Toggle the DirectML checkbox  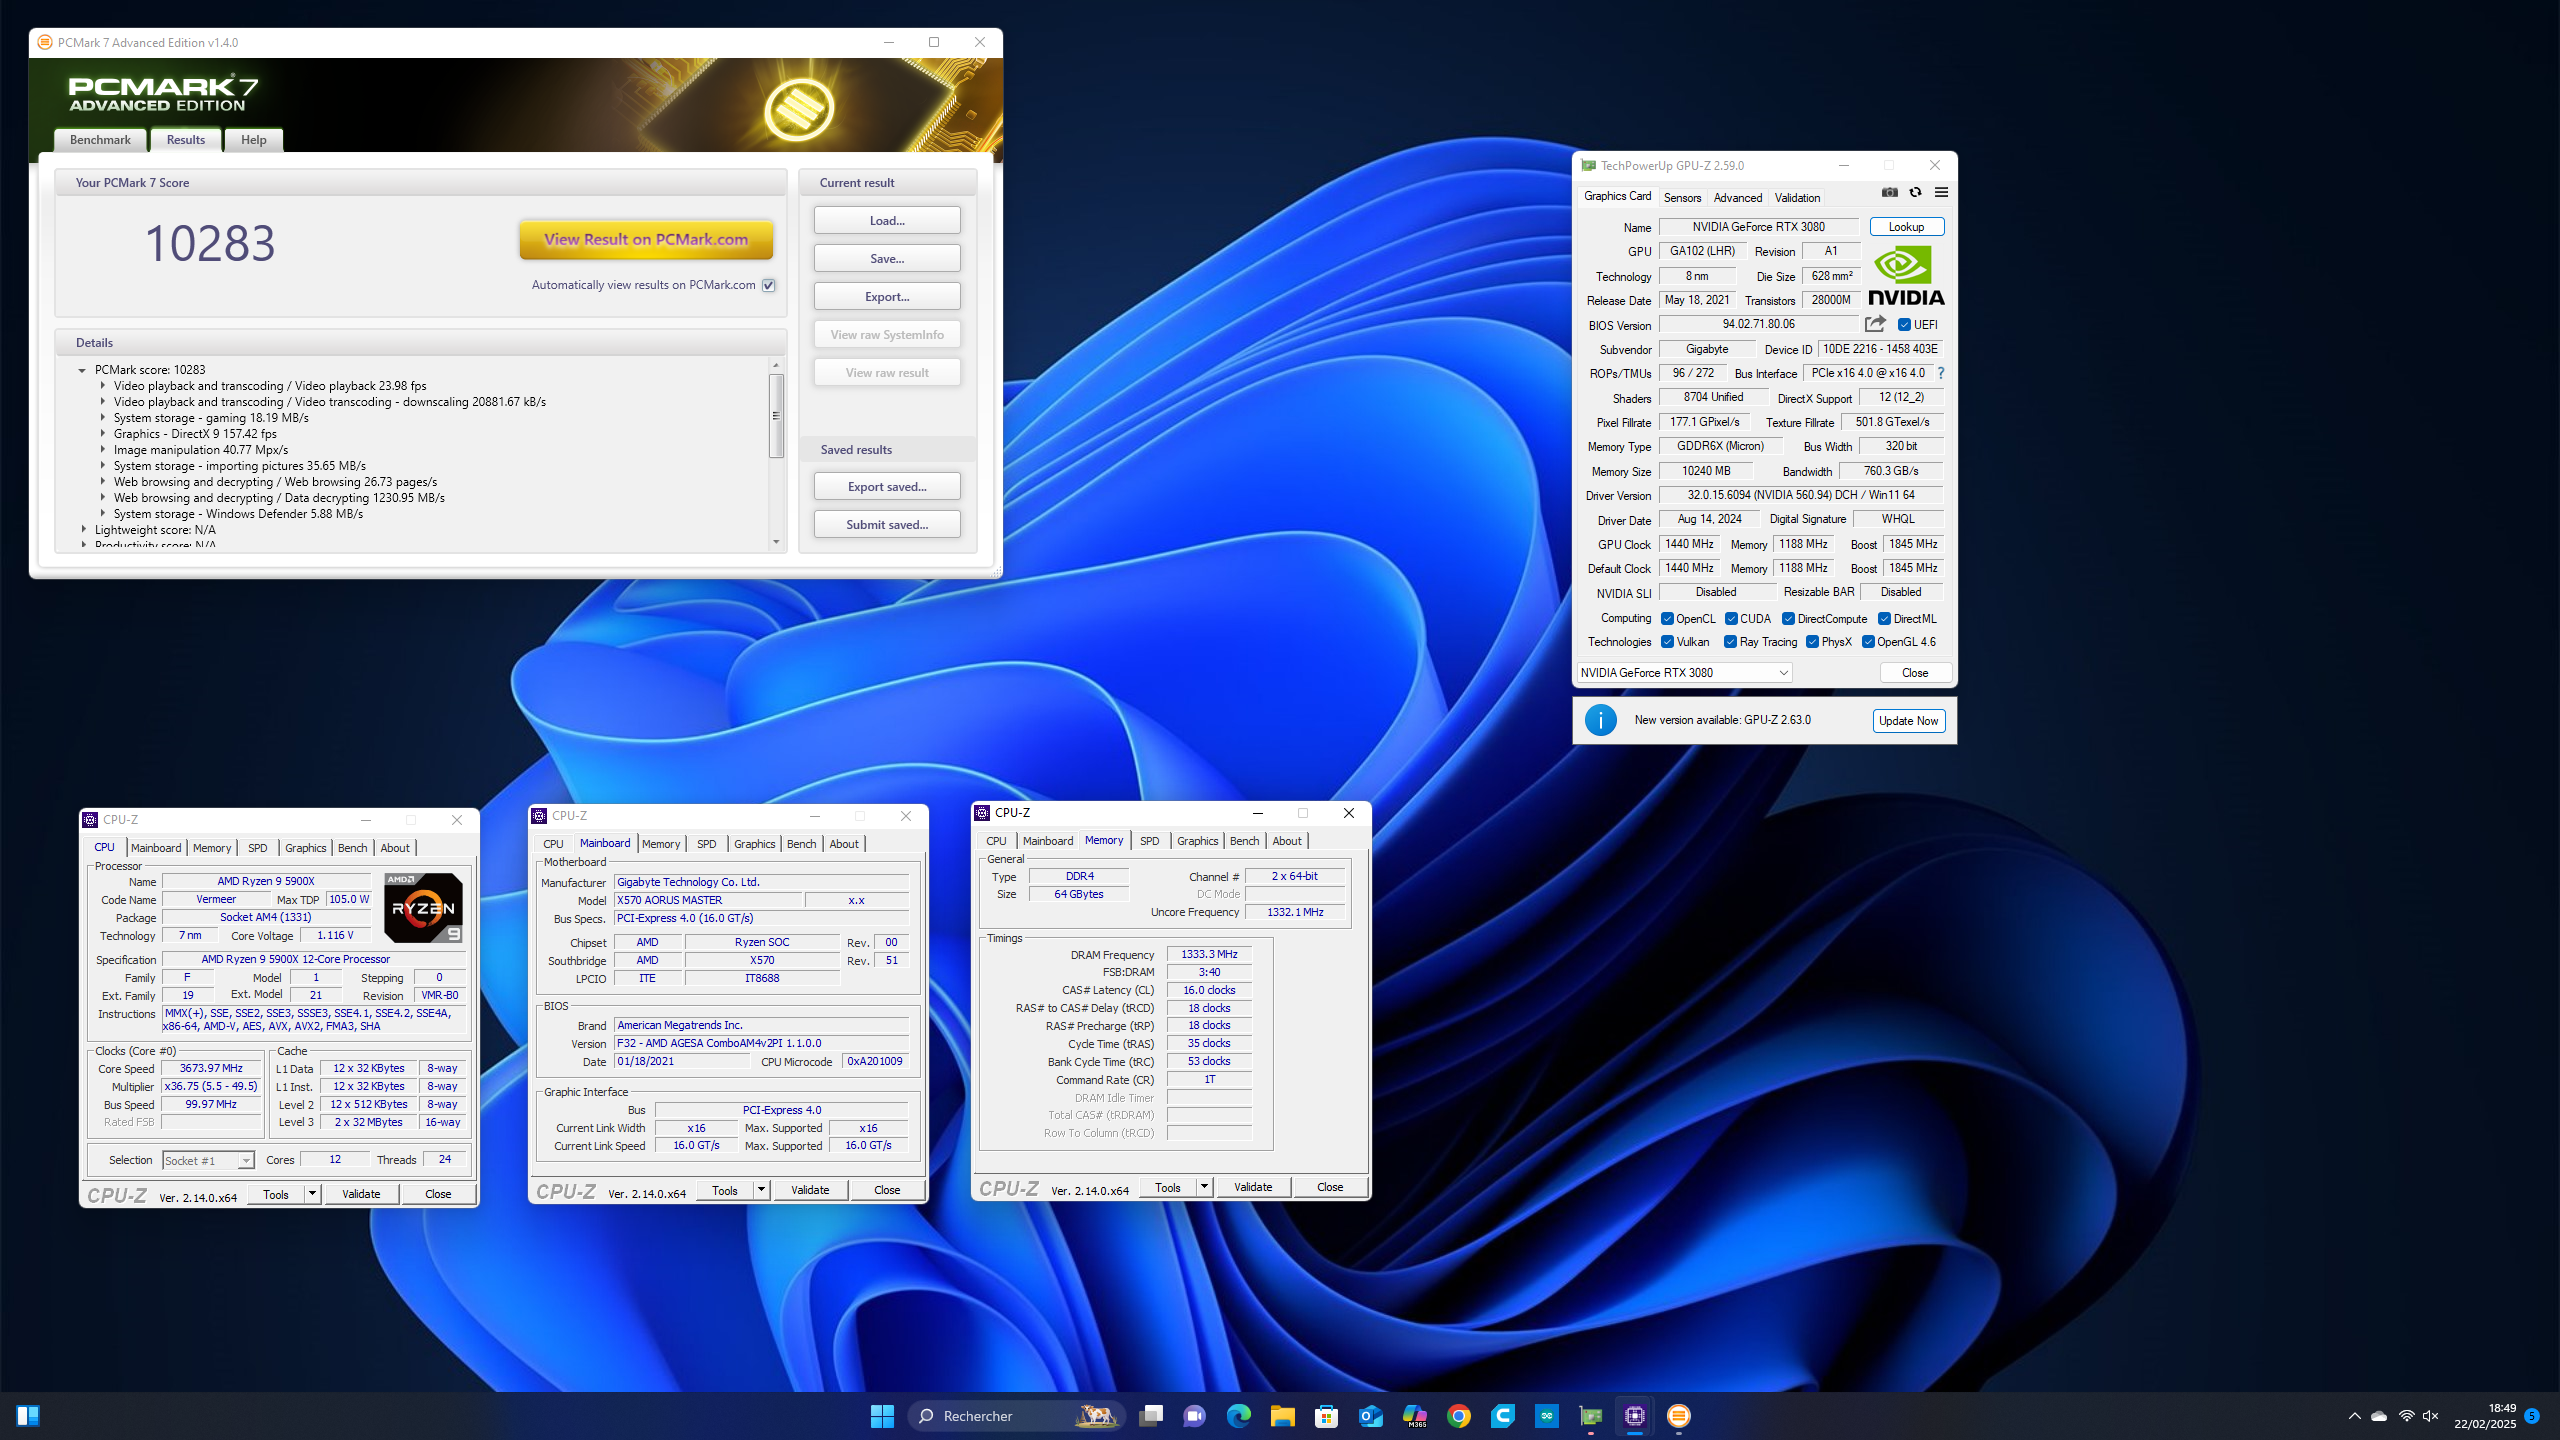point(1884,619)
